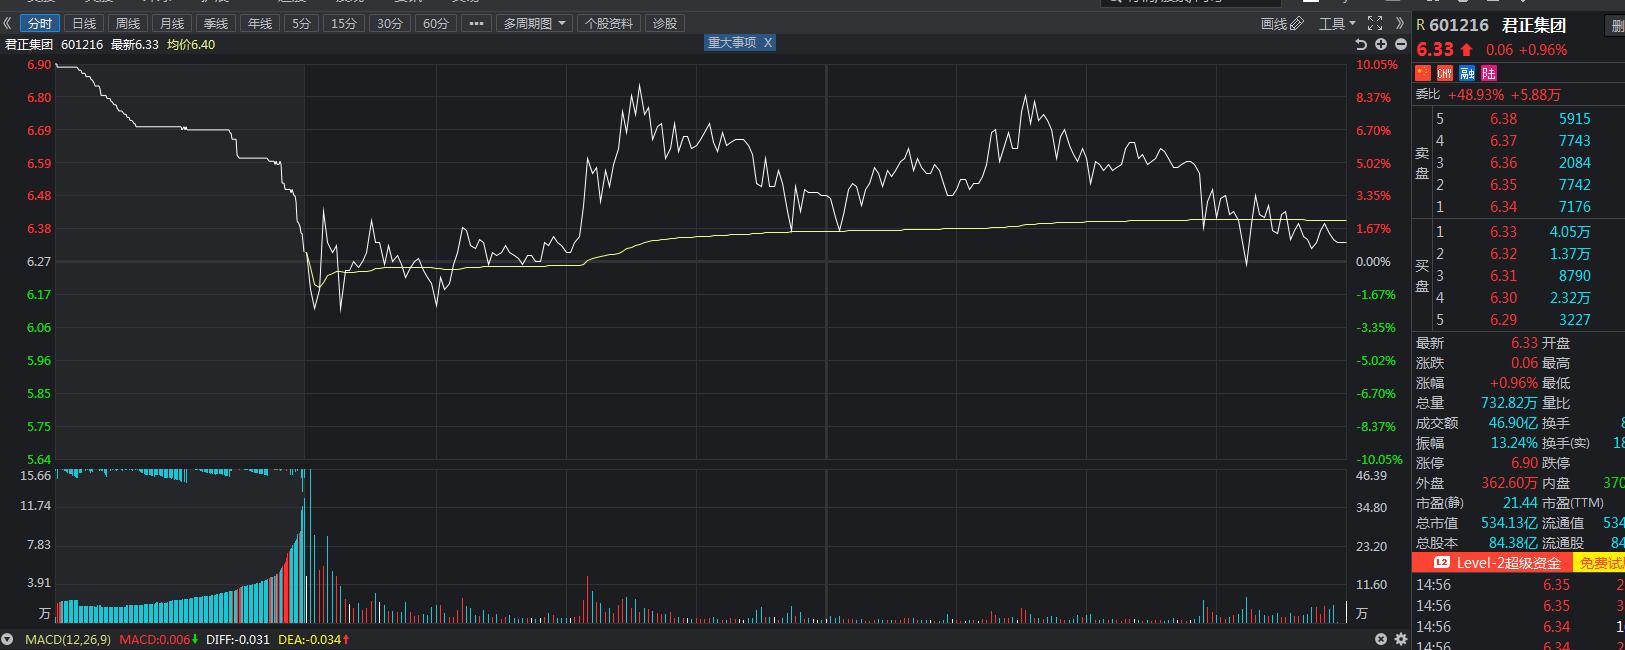Click the undo arrow above the chart
Screen dimensions: 1625x650
[1361, 44]
